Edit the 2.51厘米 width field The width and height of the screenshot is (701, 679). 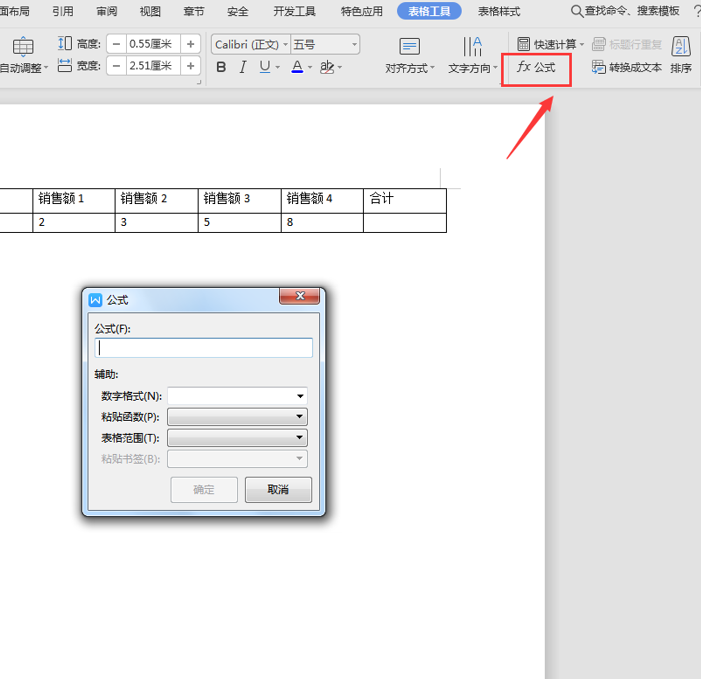coord(153,66)
